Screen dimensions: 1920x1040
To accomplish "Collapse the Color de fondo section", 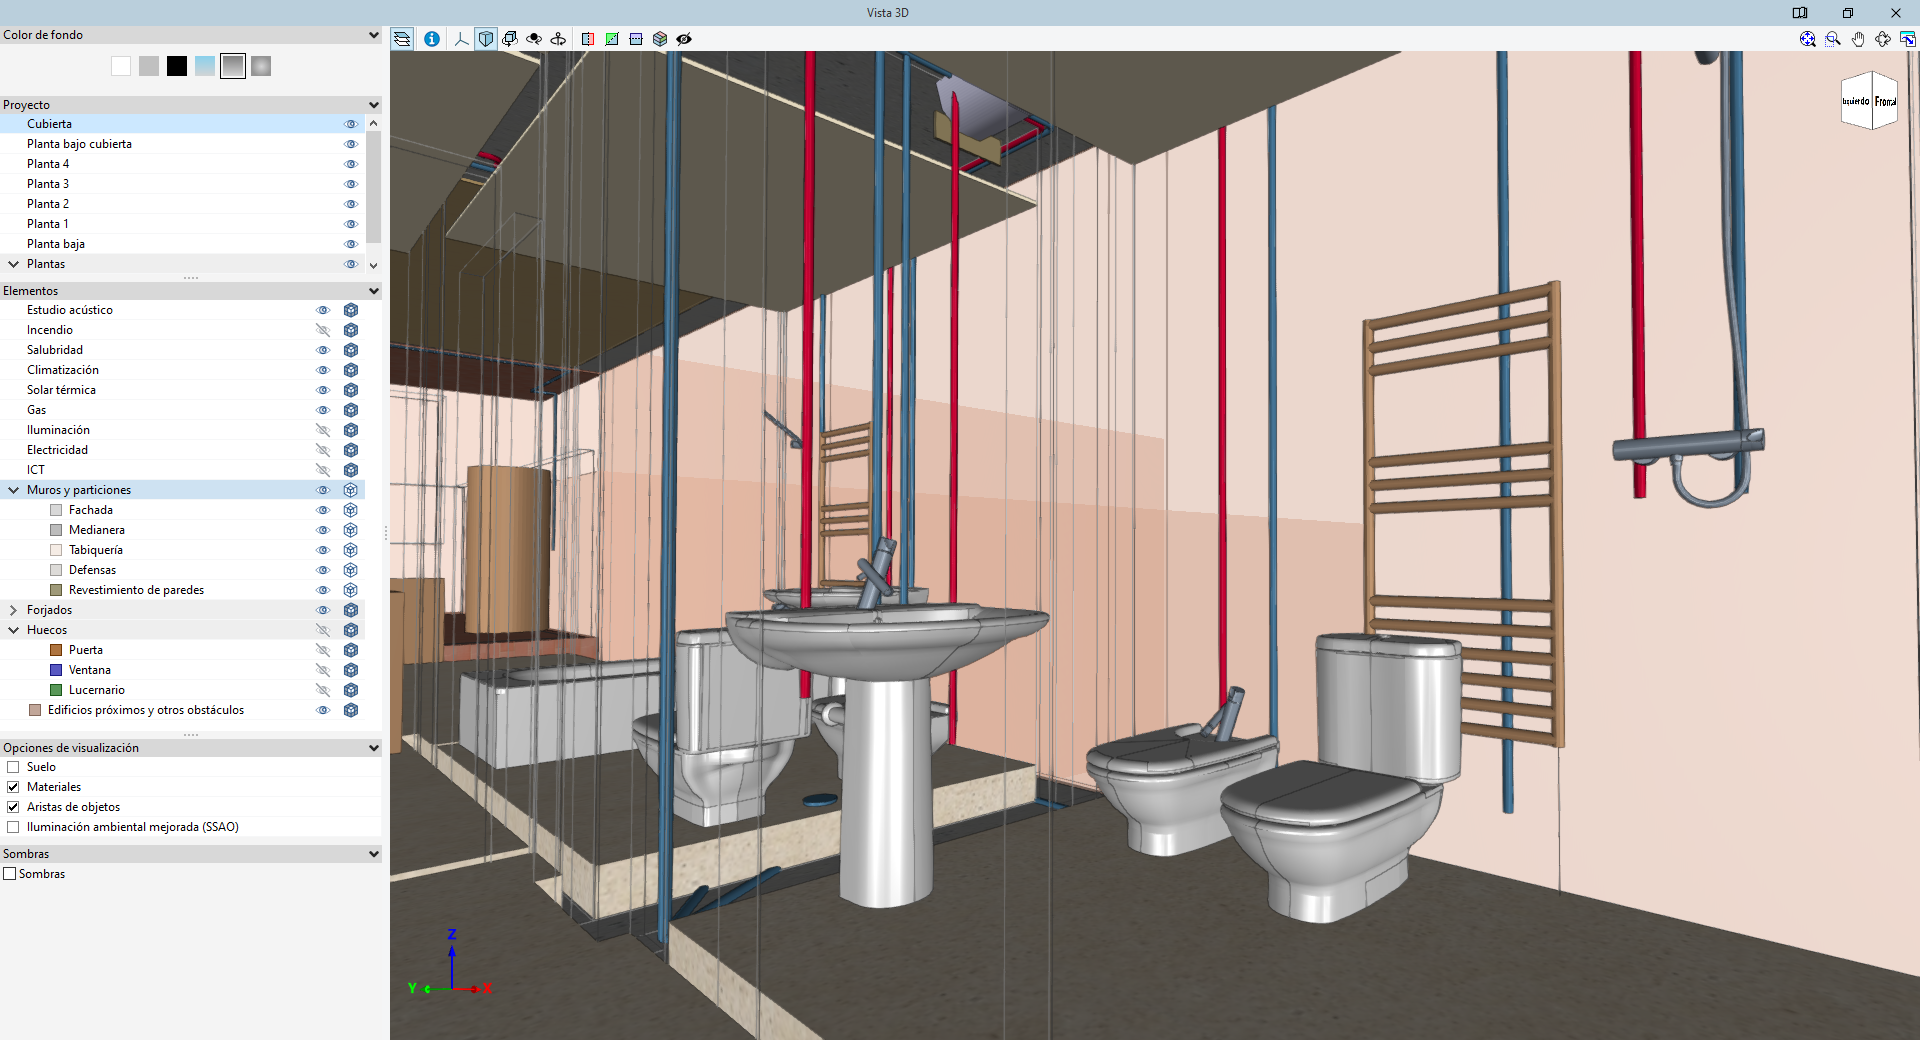I will 374,35.
